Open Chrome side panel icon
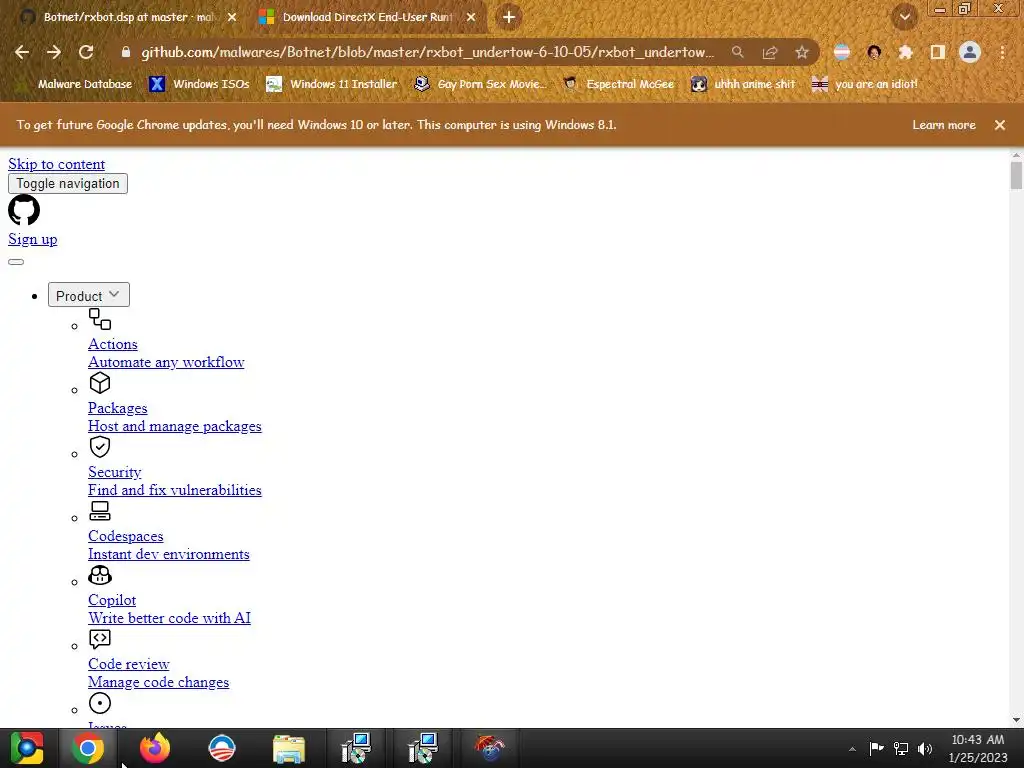 coord(938,52)
